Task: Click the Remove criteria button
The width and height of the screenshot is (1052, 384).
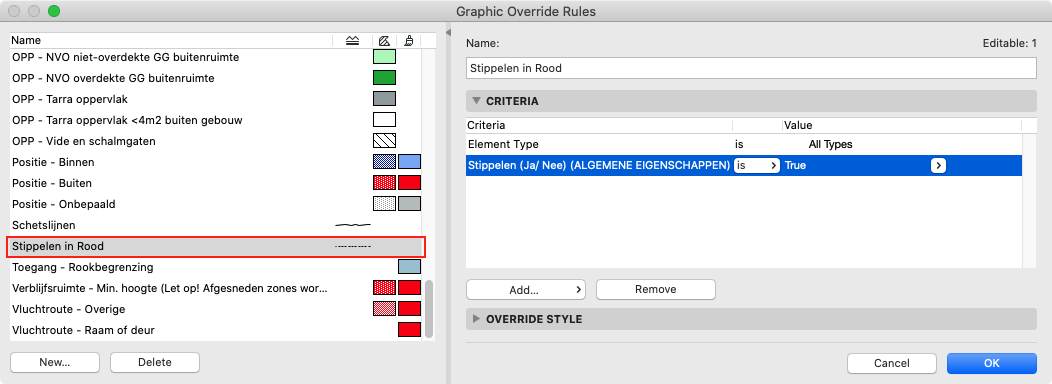Action: (655, 289)
